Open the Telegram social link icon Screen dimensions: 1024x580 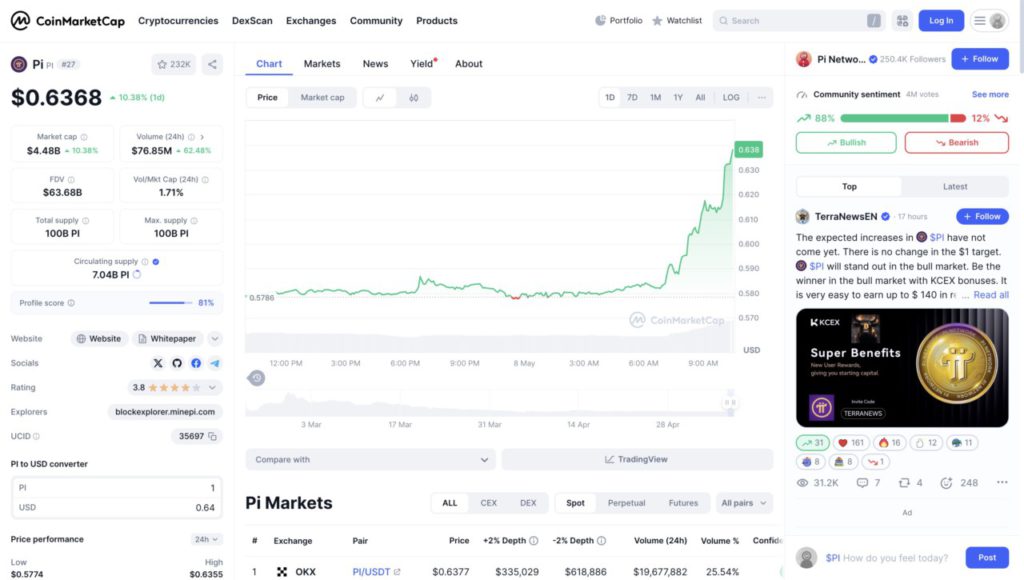click(x=215, y=363)
